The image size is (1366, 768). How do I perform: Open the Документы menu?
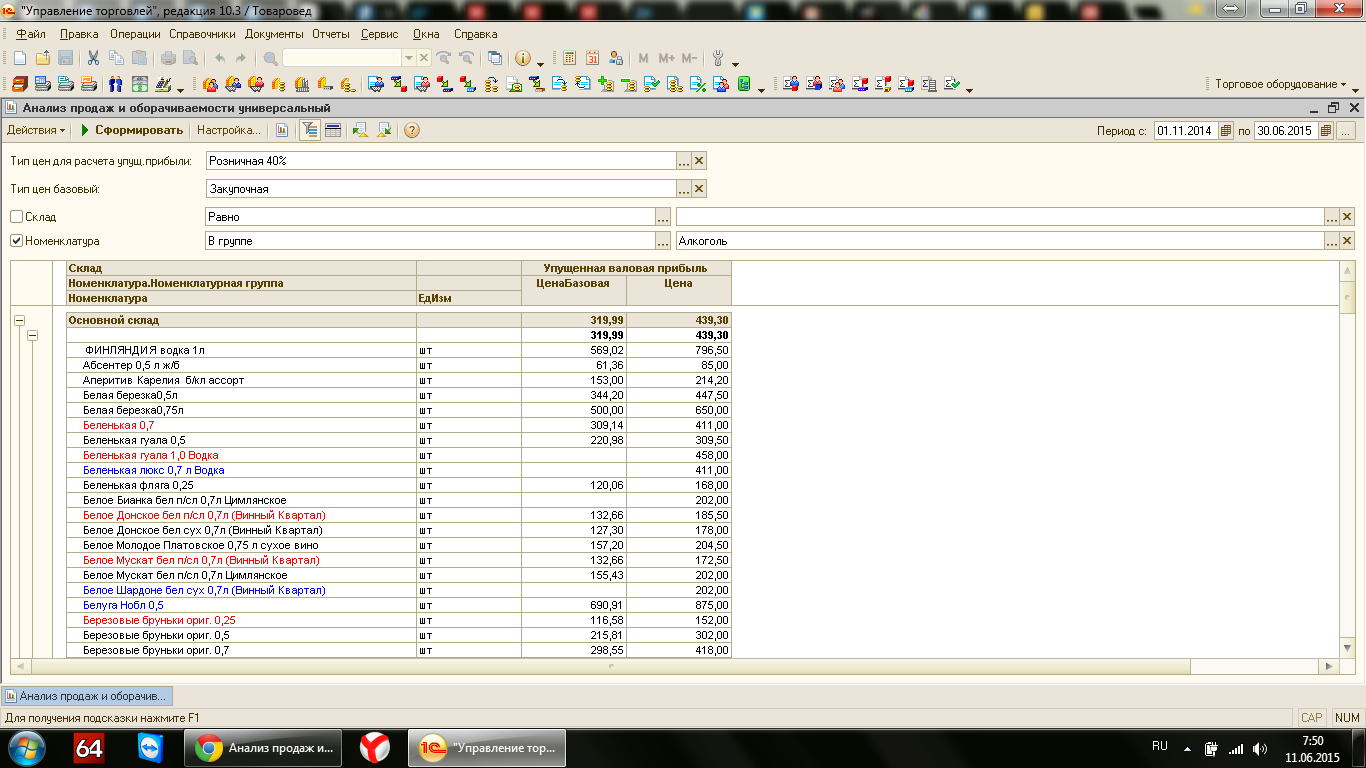pos(274,34)
